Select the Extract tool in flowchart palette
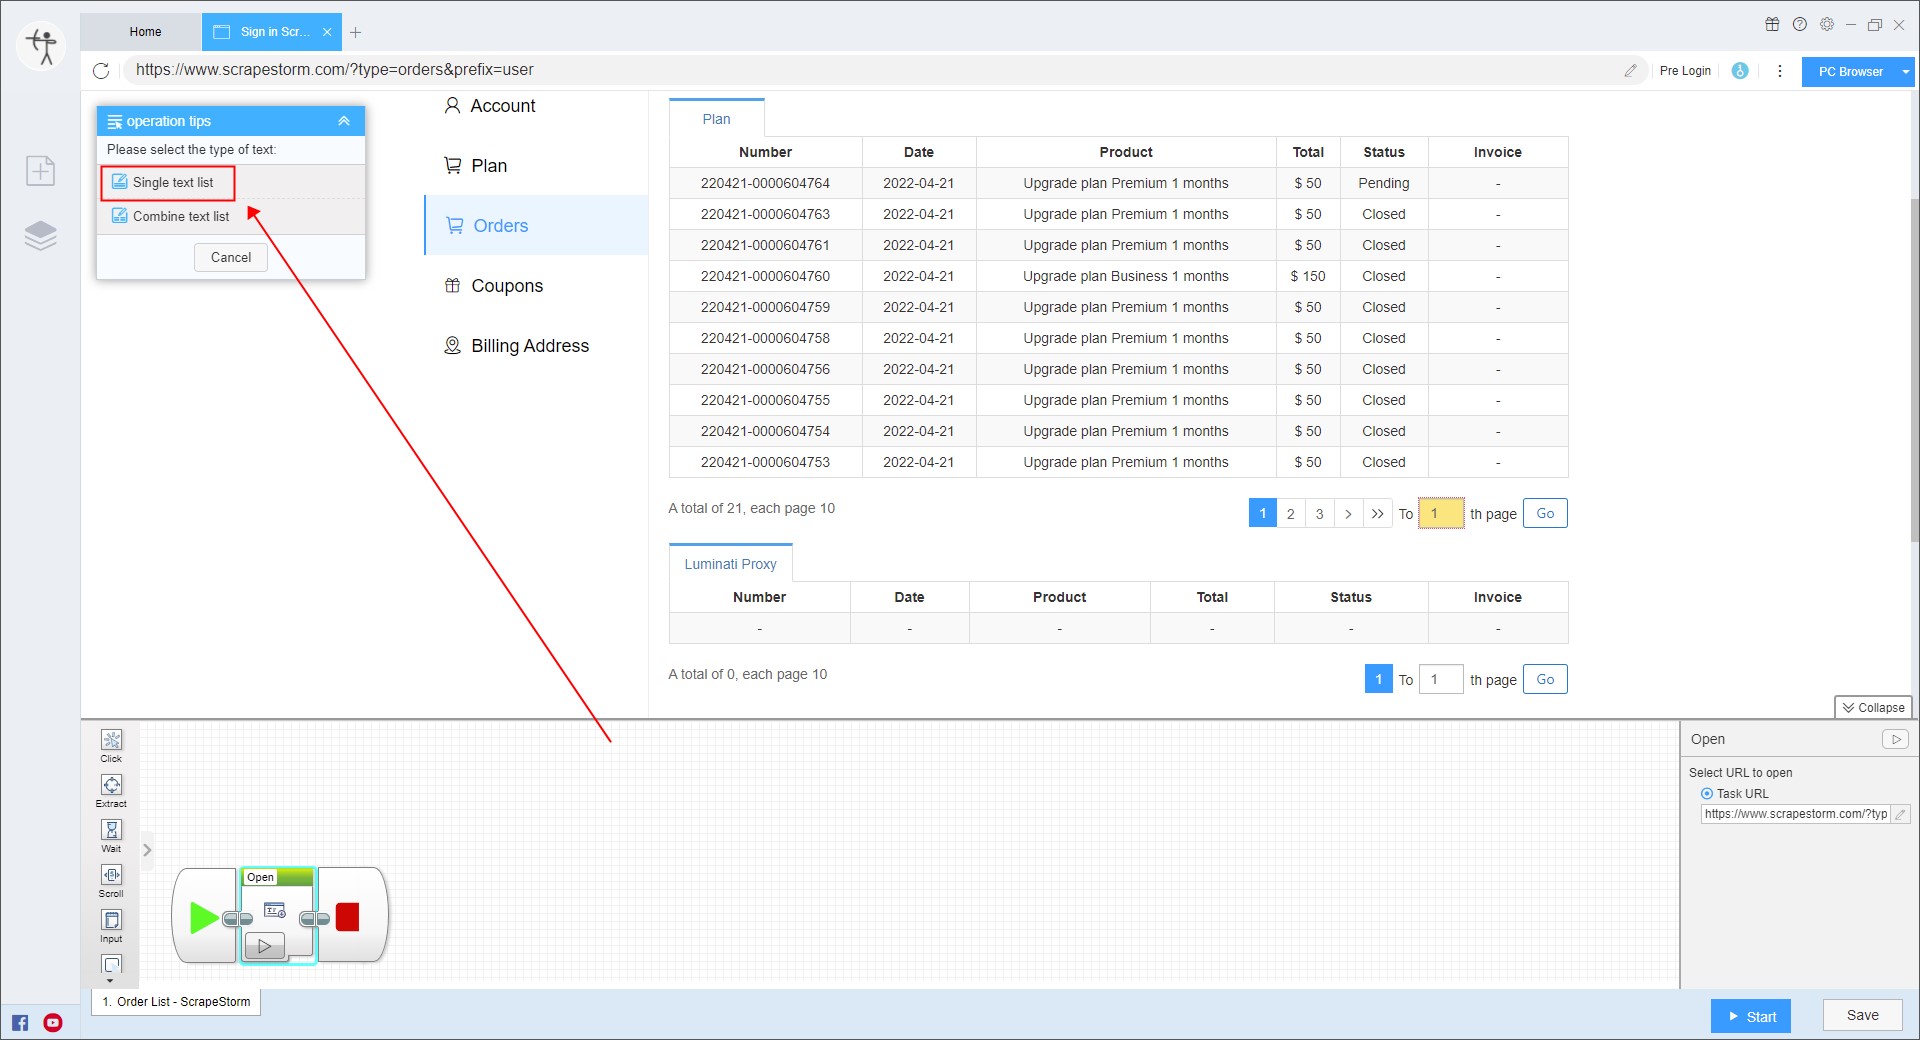Viewport: 1920px width, 1040px height. click(111, 791)
